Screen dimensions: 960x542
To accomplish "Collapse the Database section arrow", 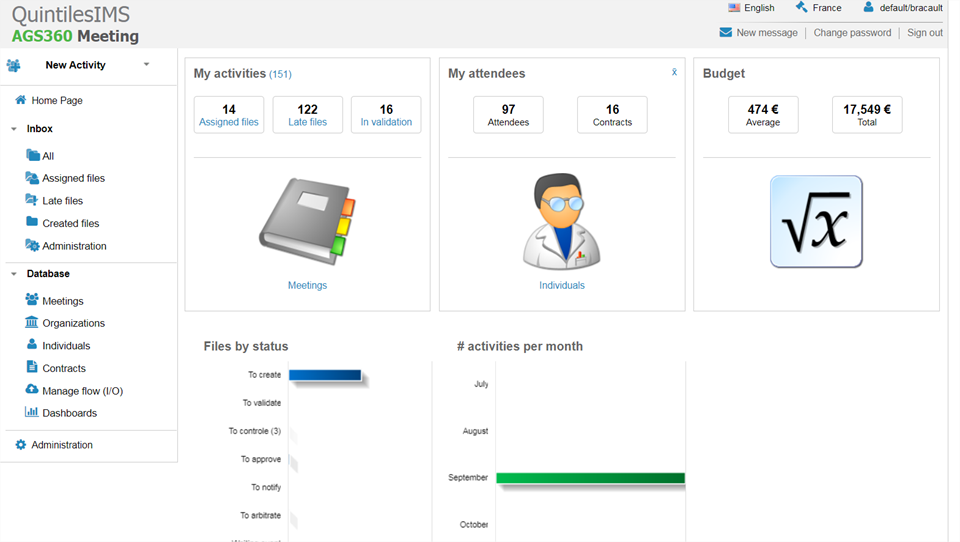I will [x=14, y=274].
